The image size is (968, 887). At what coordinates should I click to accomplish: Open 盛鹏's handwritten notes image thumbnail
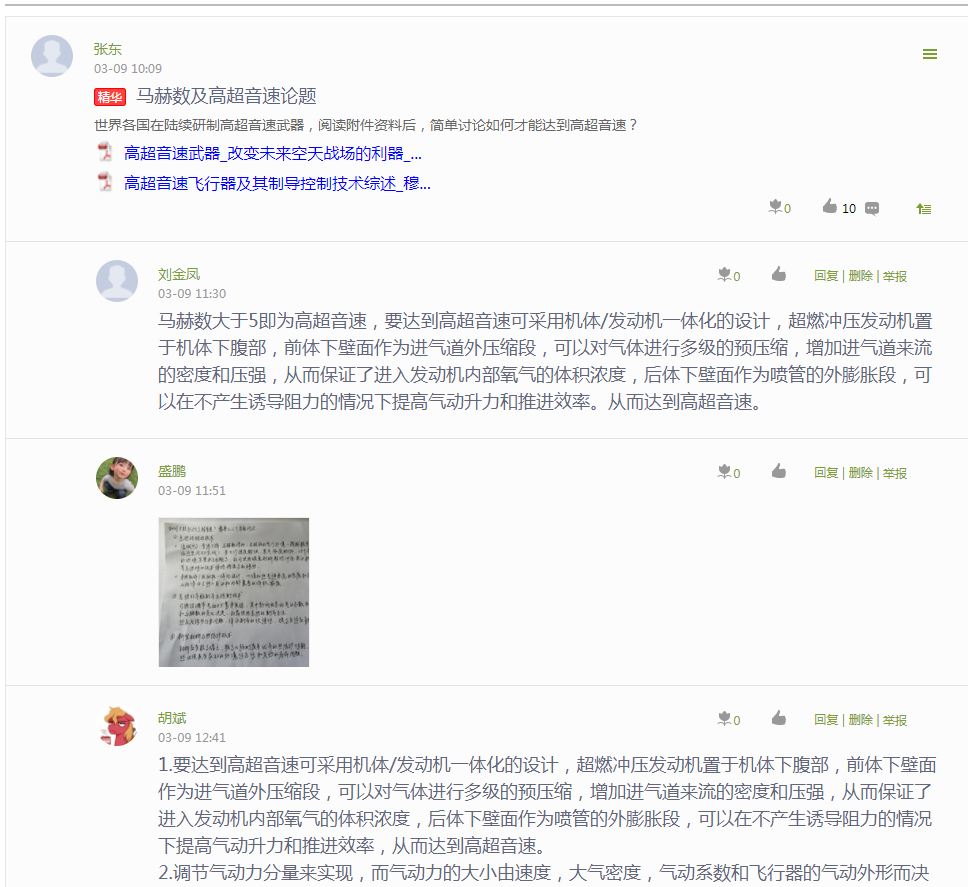point(234,592)
